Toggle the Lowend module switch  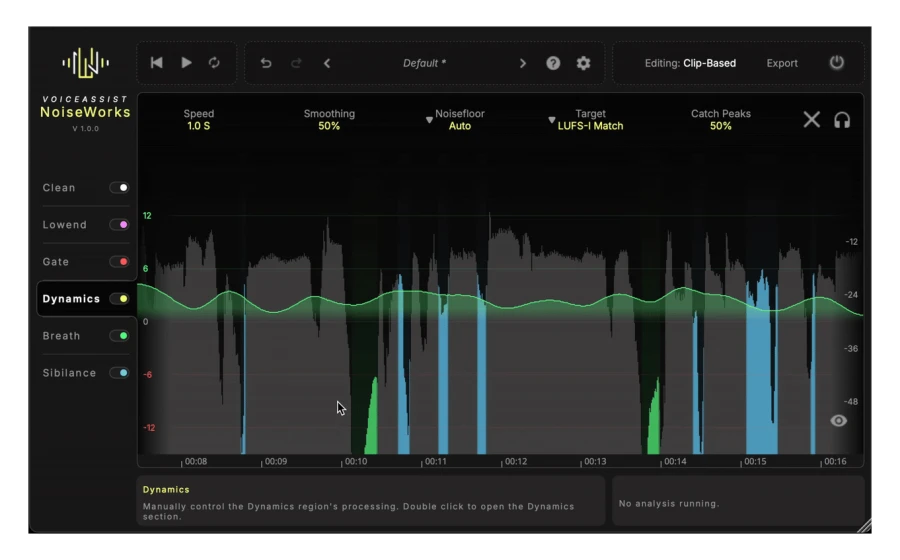[x=119, y=224]
